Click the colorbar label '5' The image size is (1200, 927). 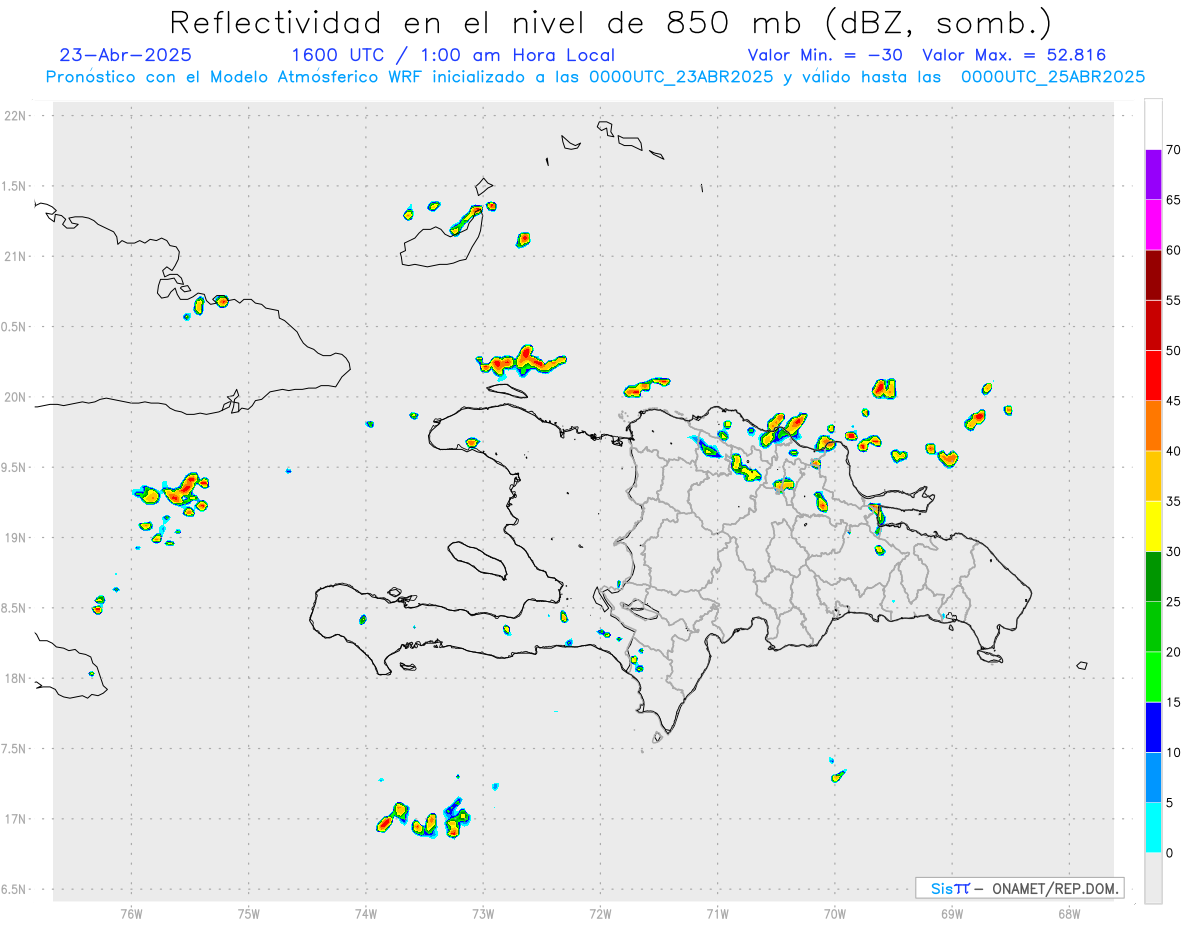[x=1169, y=803]
